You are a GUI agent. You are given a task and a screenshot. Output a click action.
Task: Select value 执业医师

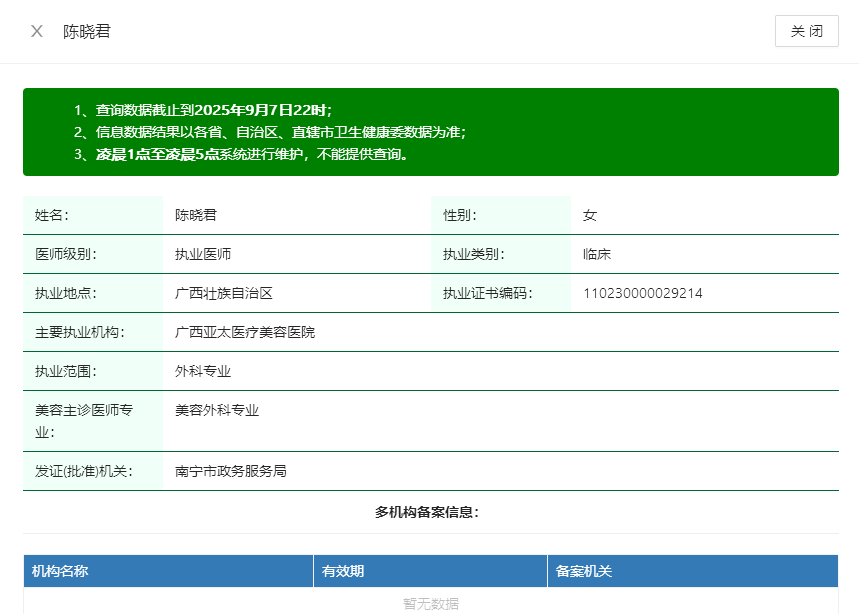click(x=203, y=254)
